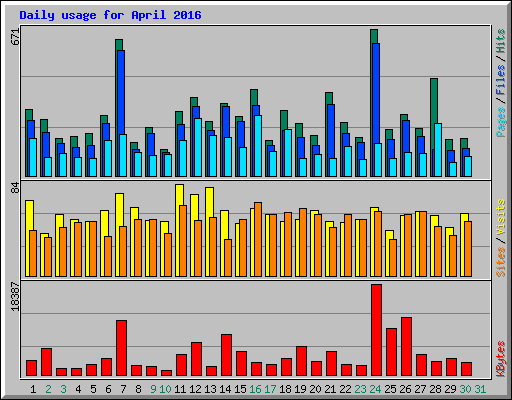Viewport: 512px width, 400px height.
Task: Click the tallest red KBytes bar, day 24
Action: pyautogui.click(x=377, y=330)
